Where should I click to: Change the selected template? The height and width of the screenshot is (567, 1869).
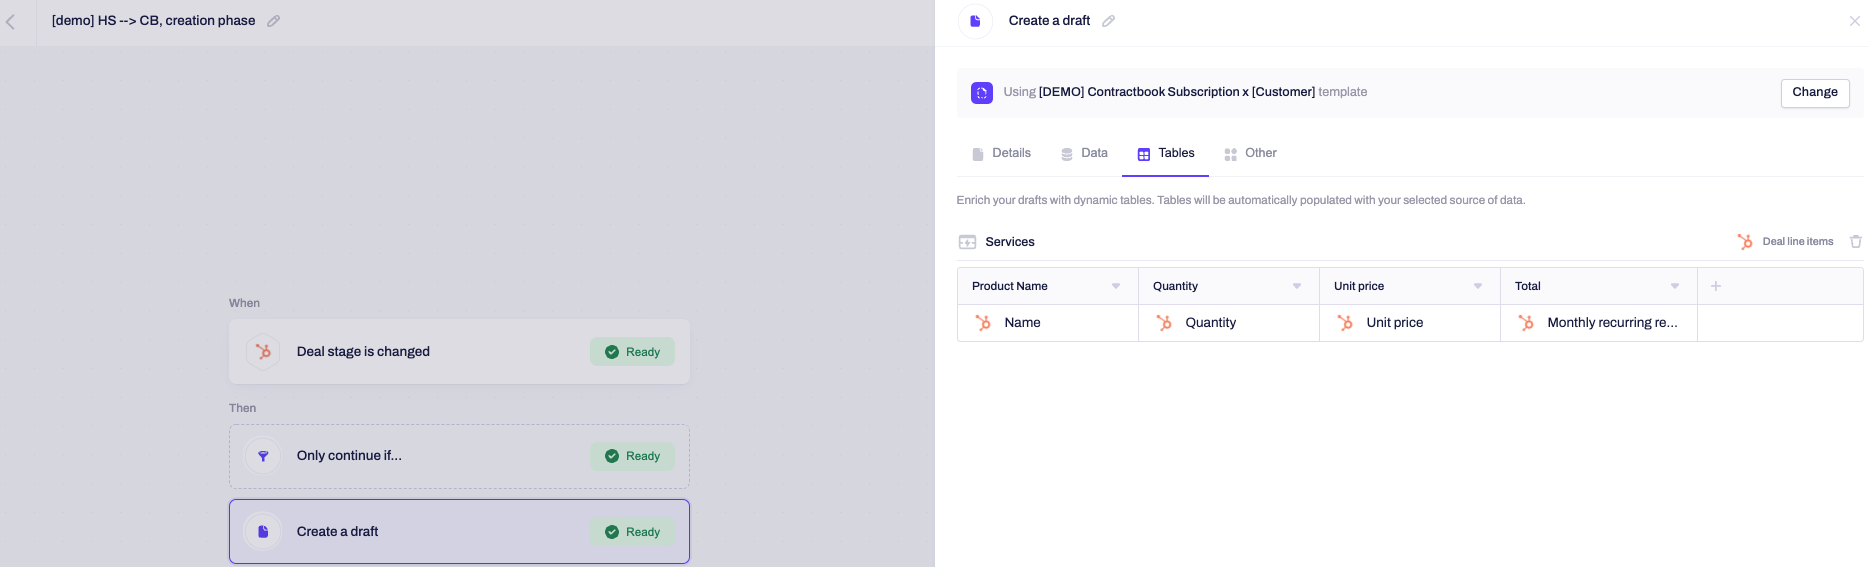(1814, 93)
